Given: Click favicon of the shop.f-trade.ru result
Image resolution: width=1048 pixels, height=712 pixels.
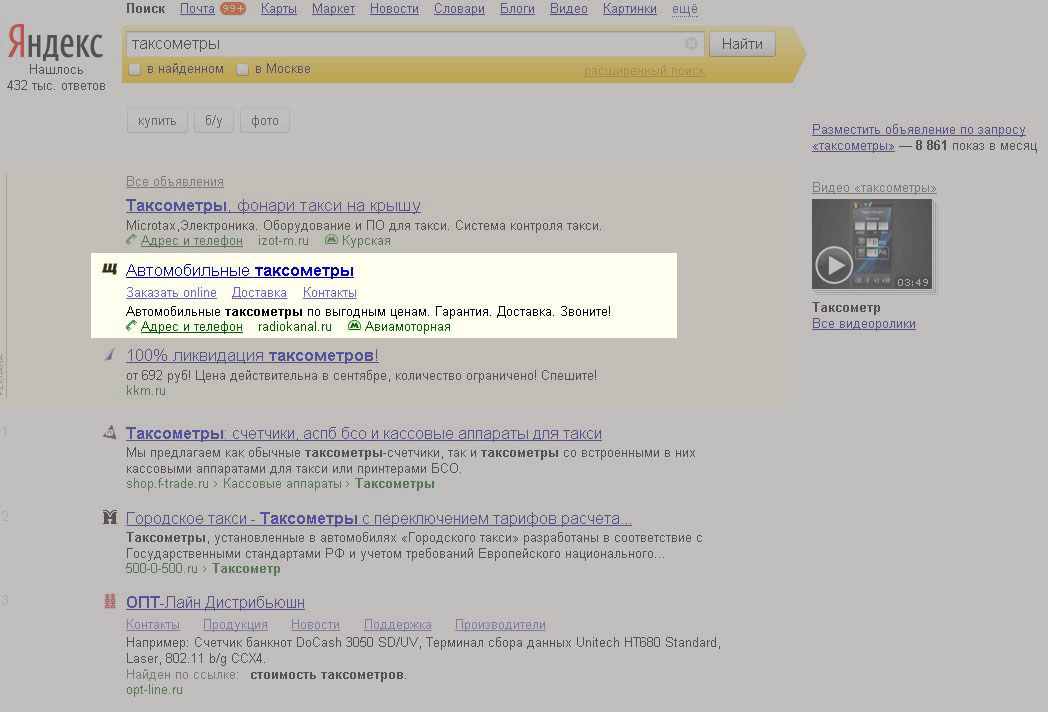Looking at the screenshot, I should (110, 432).
